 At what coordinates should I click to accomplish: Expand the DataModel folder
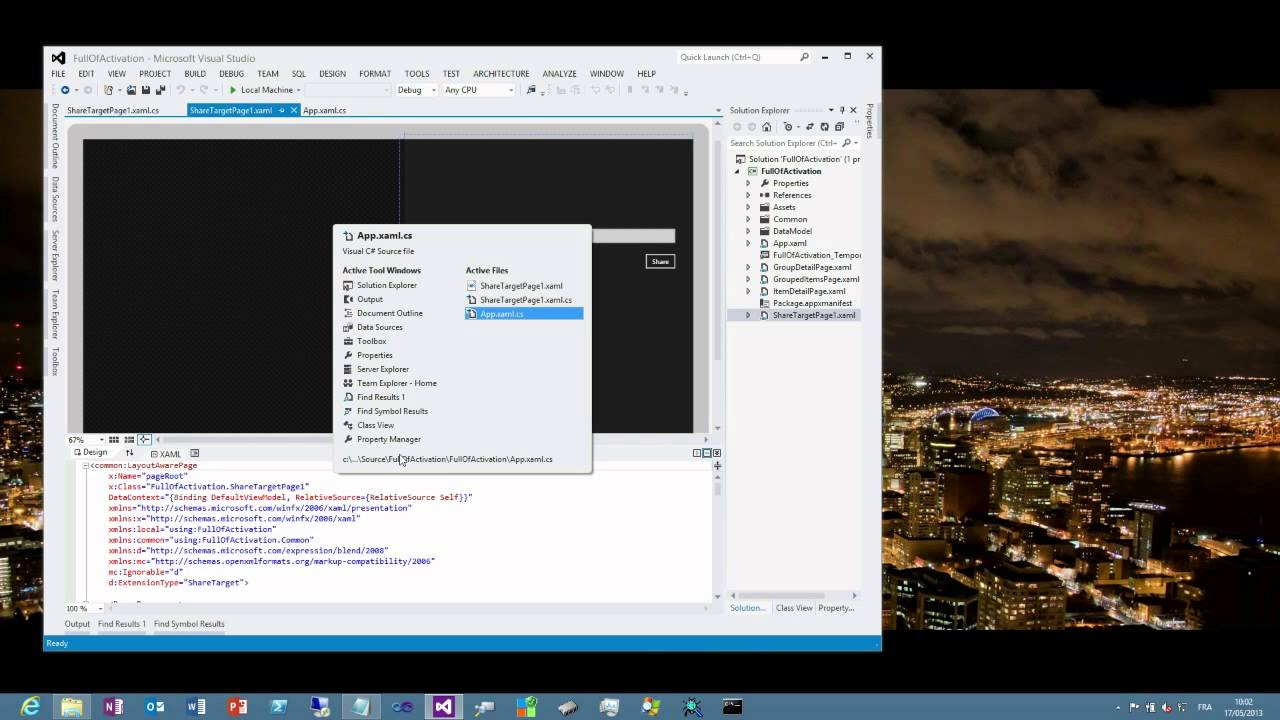[748, 231]
